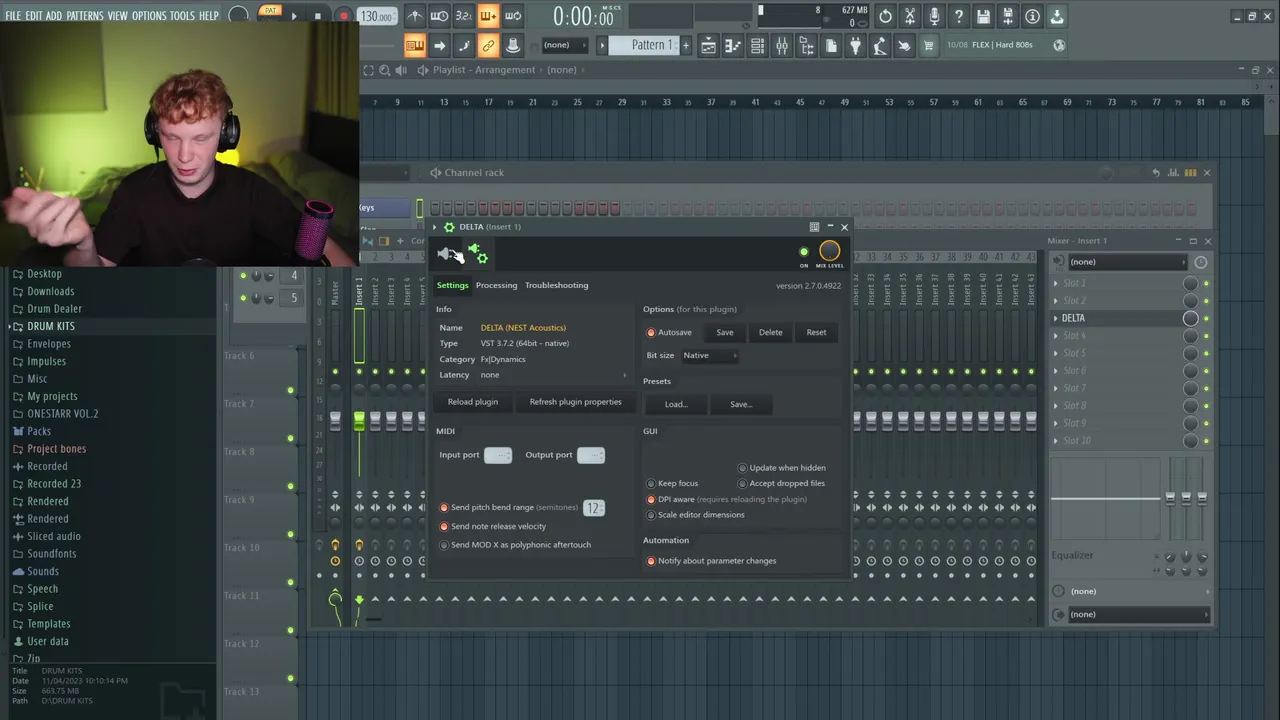Open the (none) pattern snap dropdown
This screenshot has width=1280, height=720.
[563, 45]
